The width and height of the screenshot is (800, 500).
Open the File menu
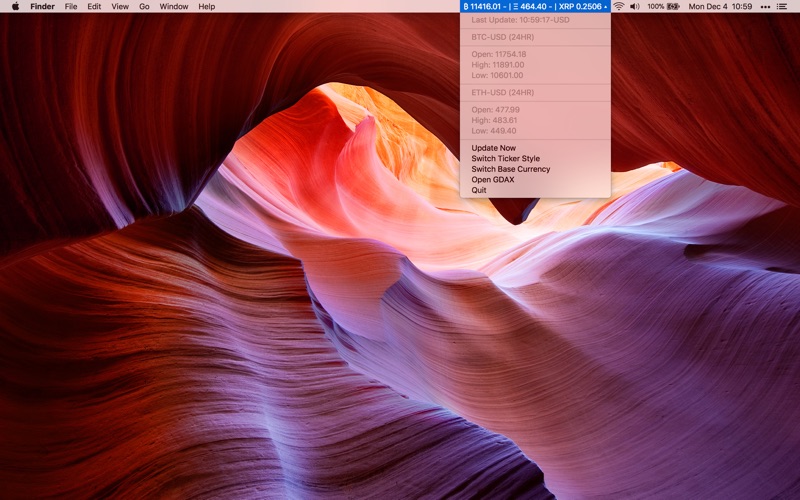pyautogui.click(x=71, y=6)
